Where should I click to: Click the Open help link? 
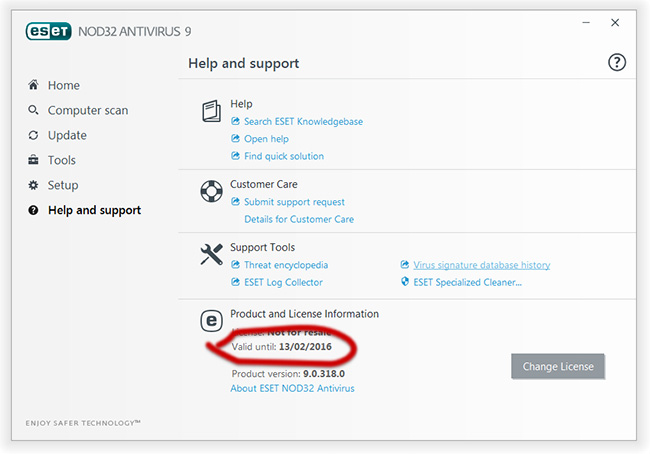tap(266, 139)
